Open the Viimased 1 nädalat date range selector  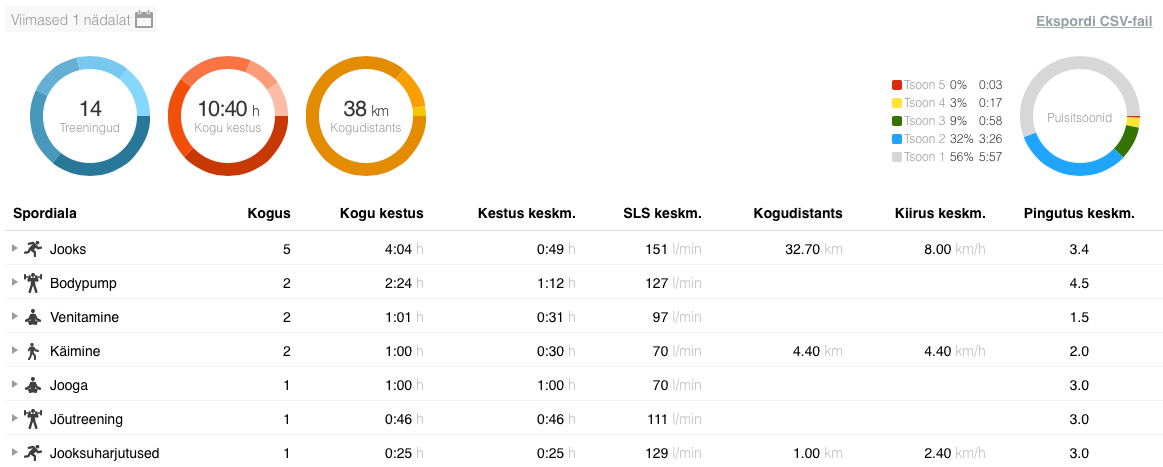[70, 19]
